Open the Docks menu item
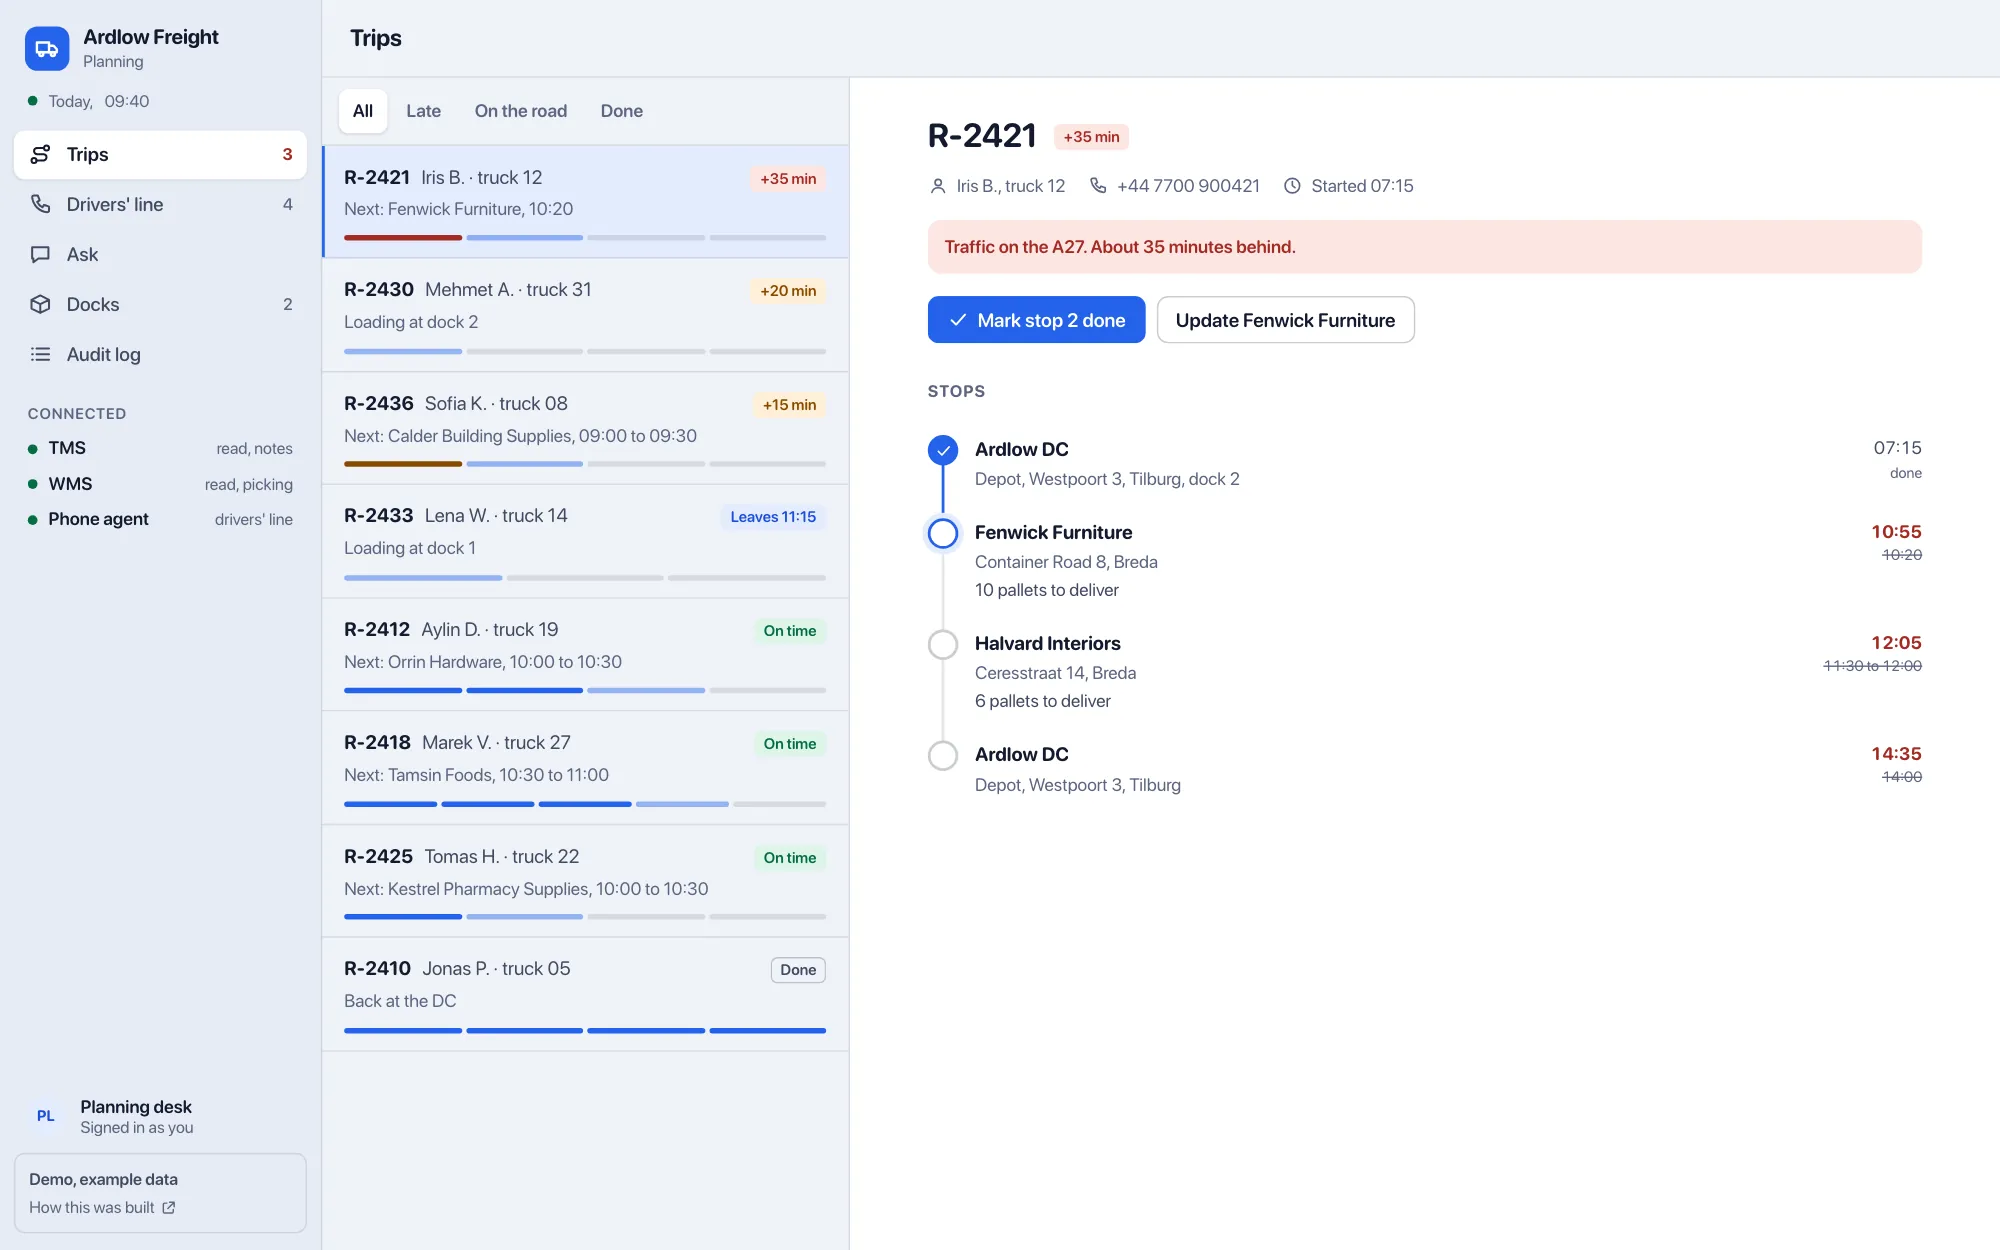This screenshot has height=1250, width=2000. [160, 304]
